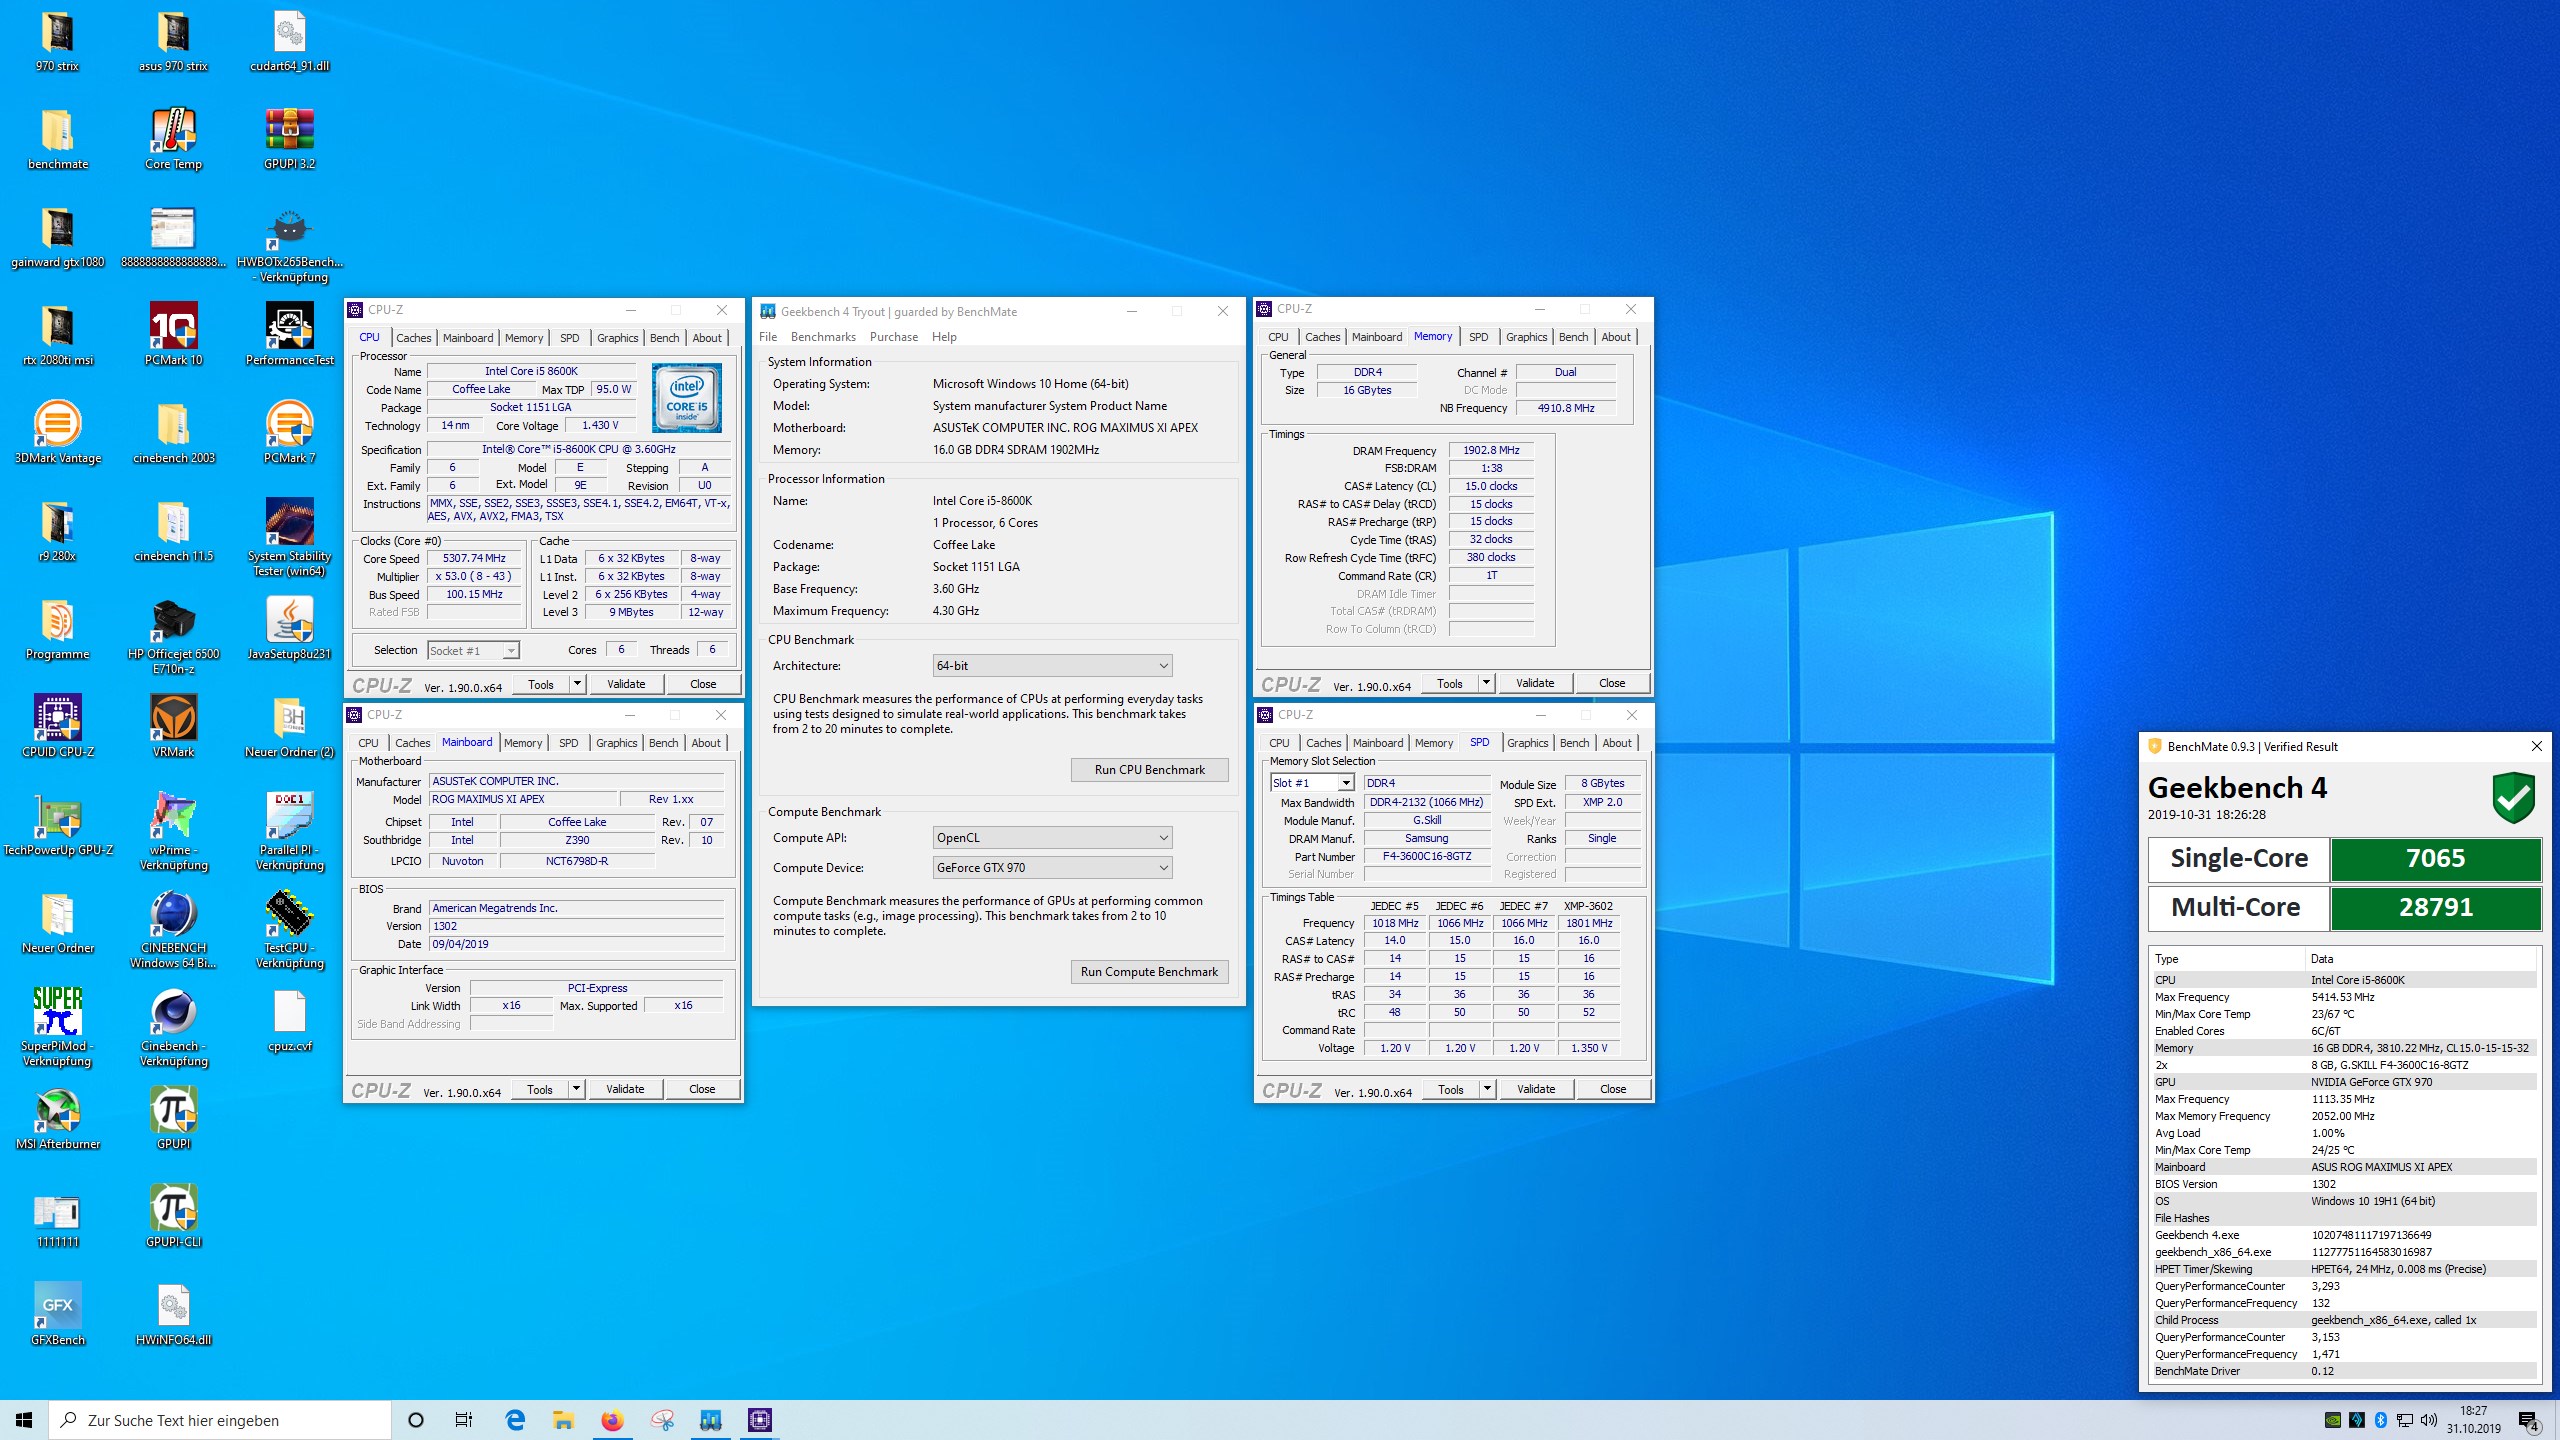Select About tab in CPU-Z Mainboard window
This screenshot has width=2560, height=1440.
[706, 743]
